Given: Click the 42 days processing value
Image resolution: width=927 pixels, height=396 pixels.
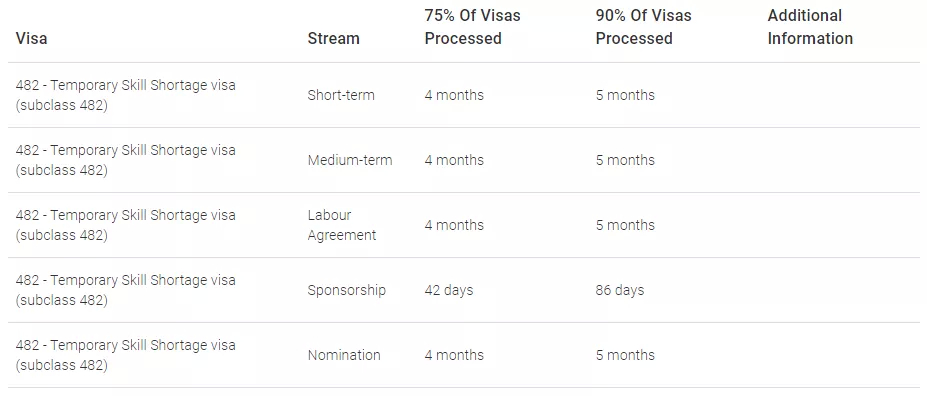Looking at the screenshot, I should 449,290.
